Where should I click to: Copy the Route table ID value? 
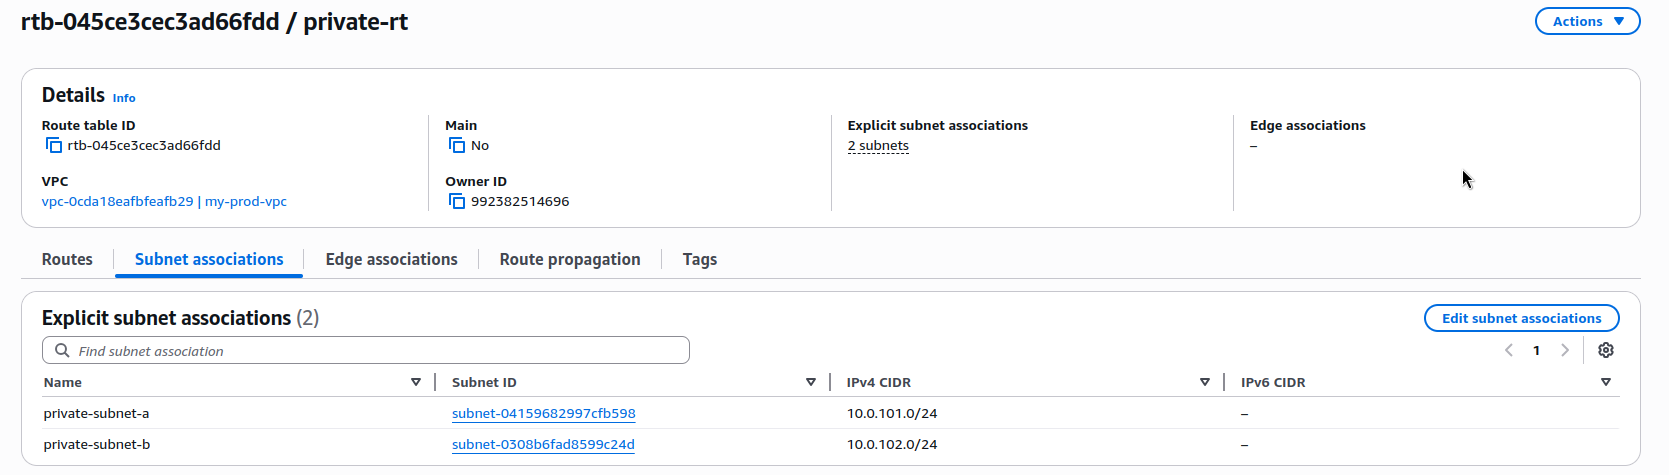tap(54, 146)
